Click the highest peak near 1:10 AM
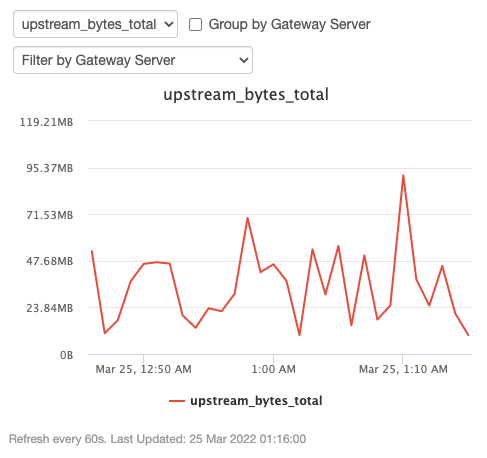Screen dimensions: 487x458 point(403,175)
